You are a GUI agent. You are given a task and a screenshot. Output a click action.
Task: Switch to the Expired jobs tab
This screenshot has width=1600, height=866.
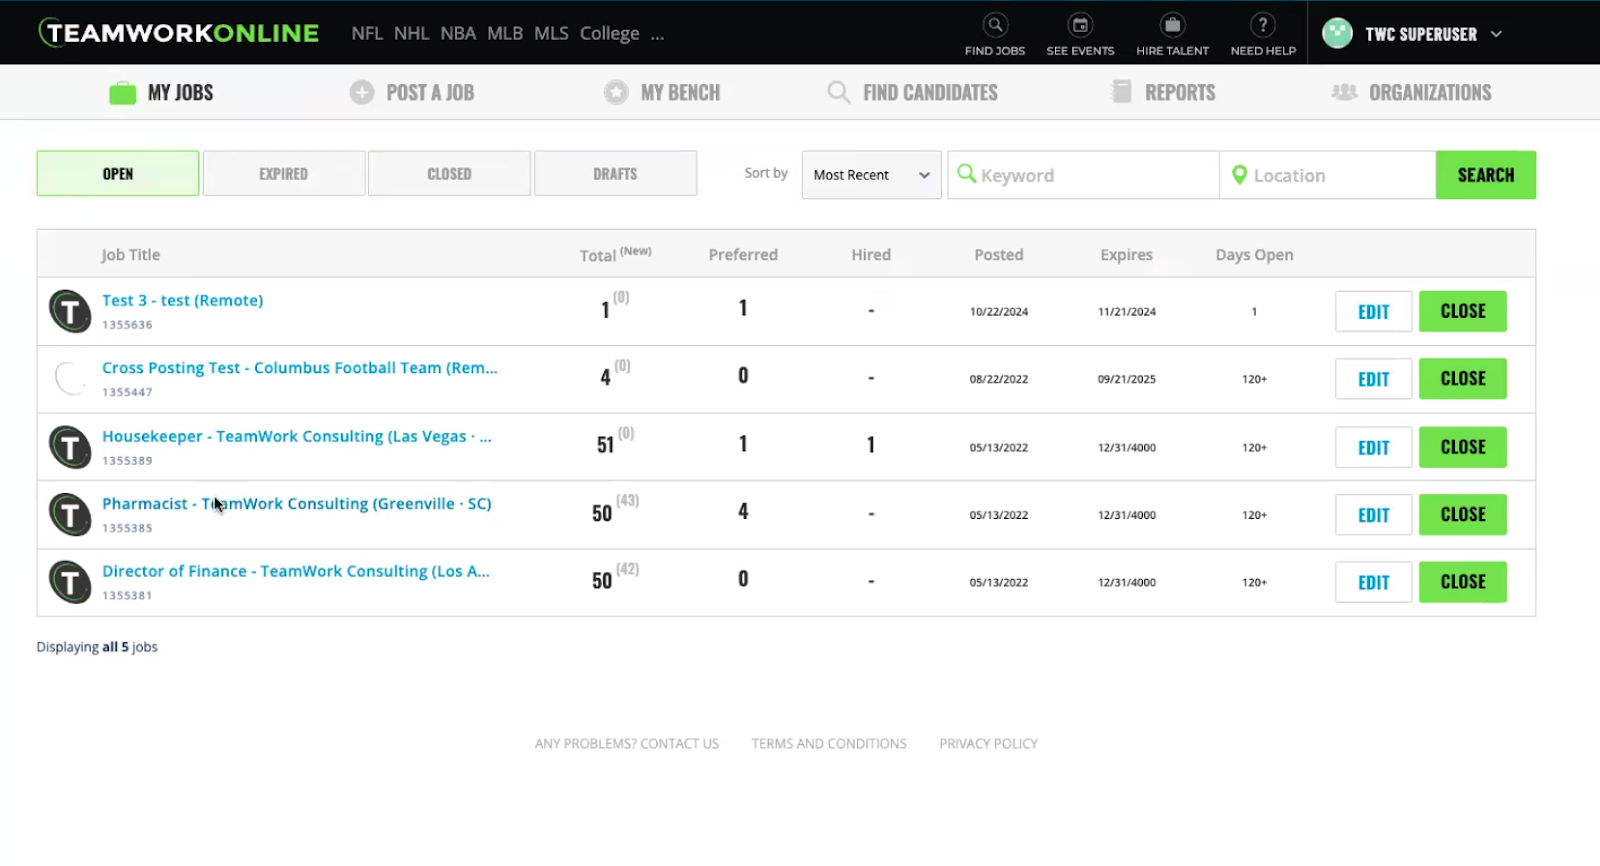click(x=284, y=174)
